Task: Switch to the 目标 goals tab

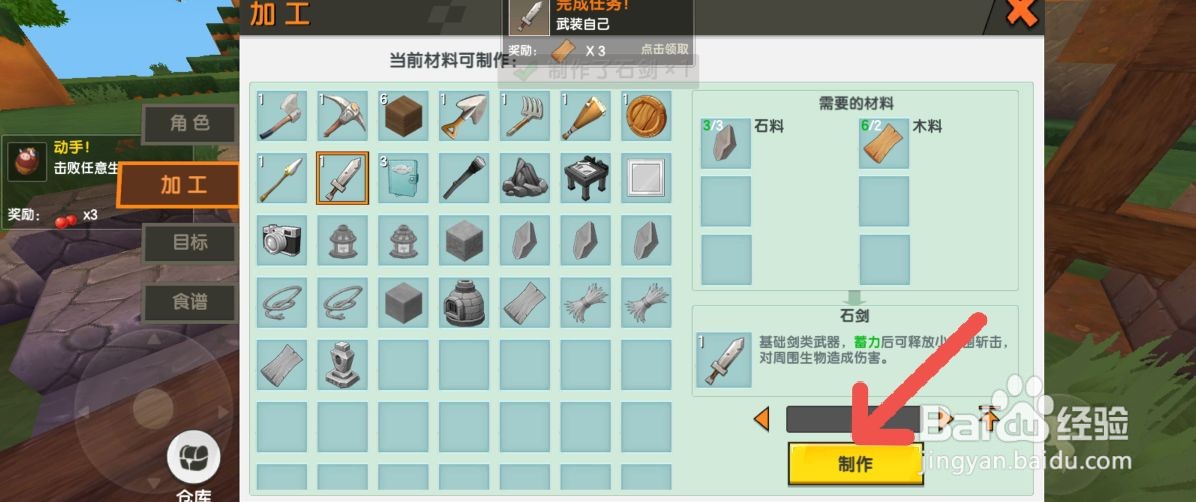Action: pyautogui.click(x=189, y=243)
